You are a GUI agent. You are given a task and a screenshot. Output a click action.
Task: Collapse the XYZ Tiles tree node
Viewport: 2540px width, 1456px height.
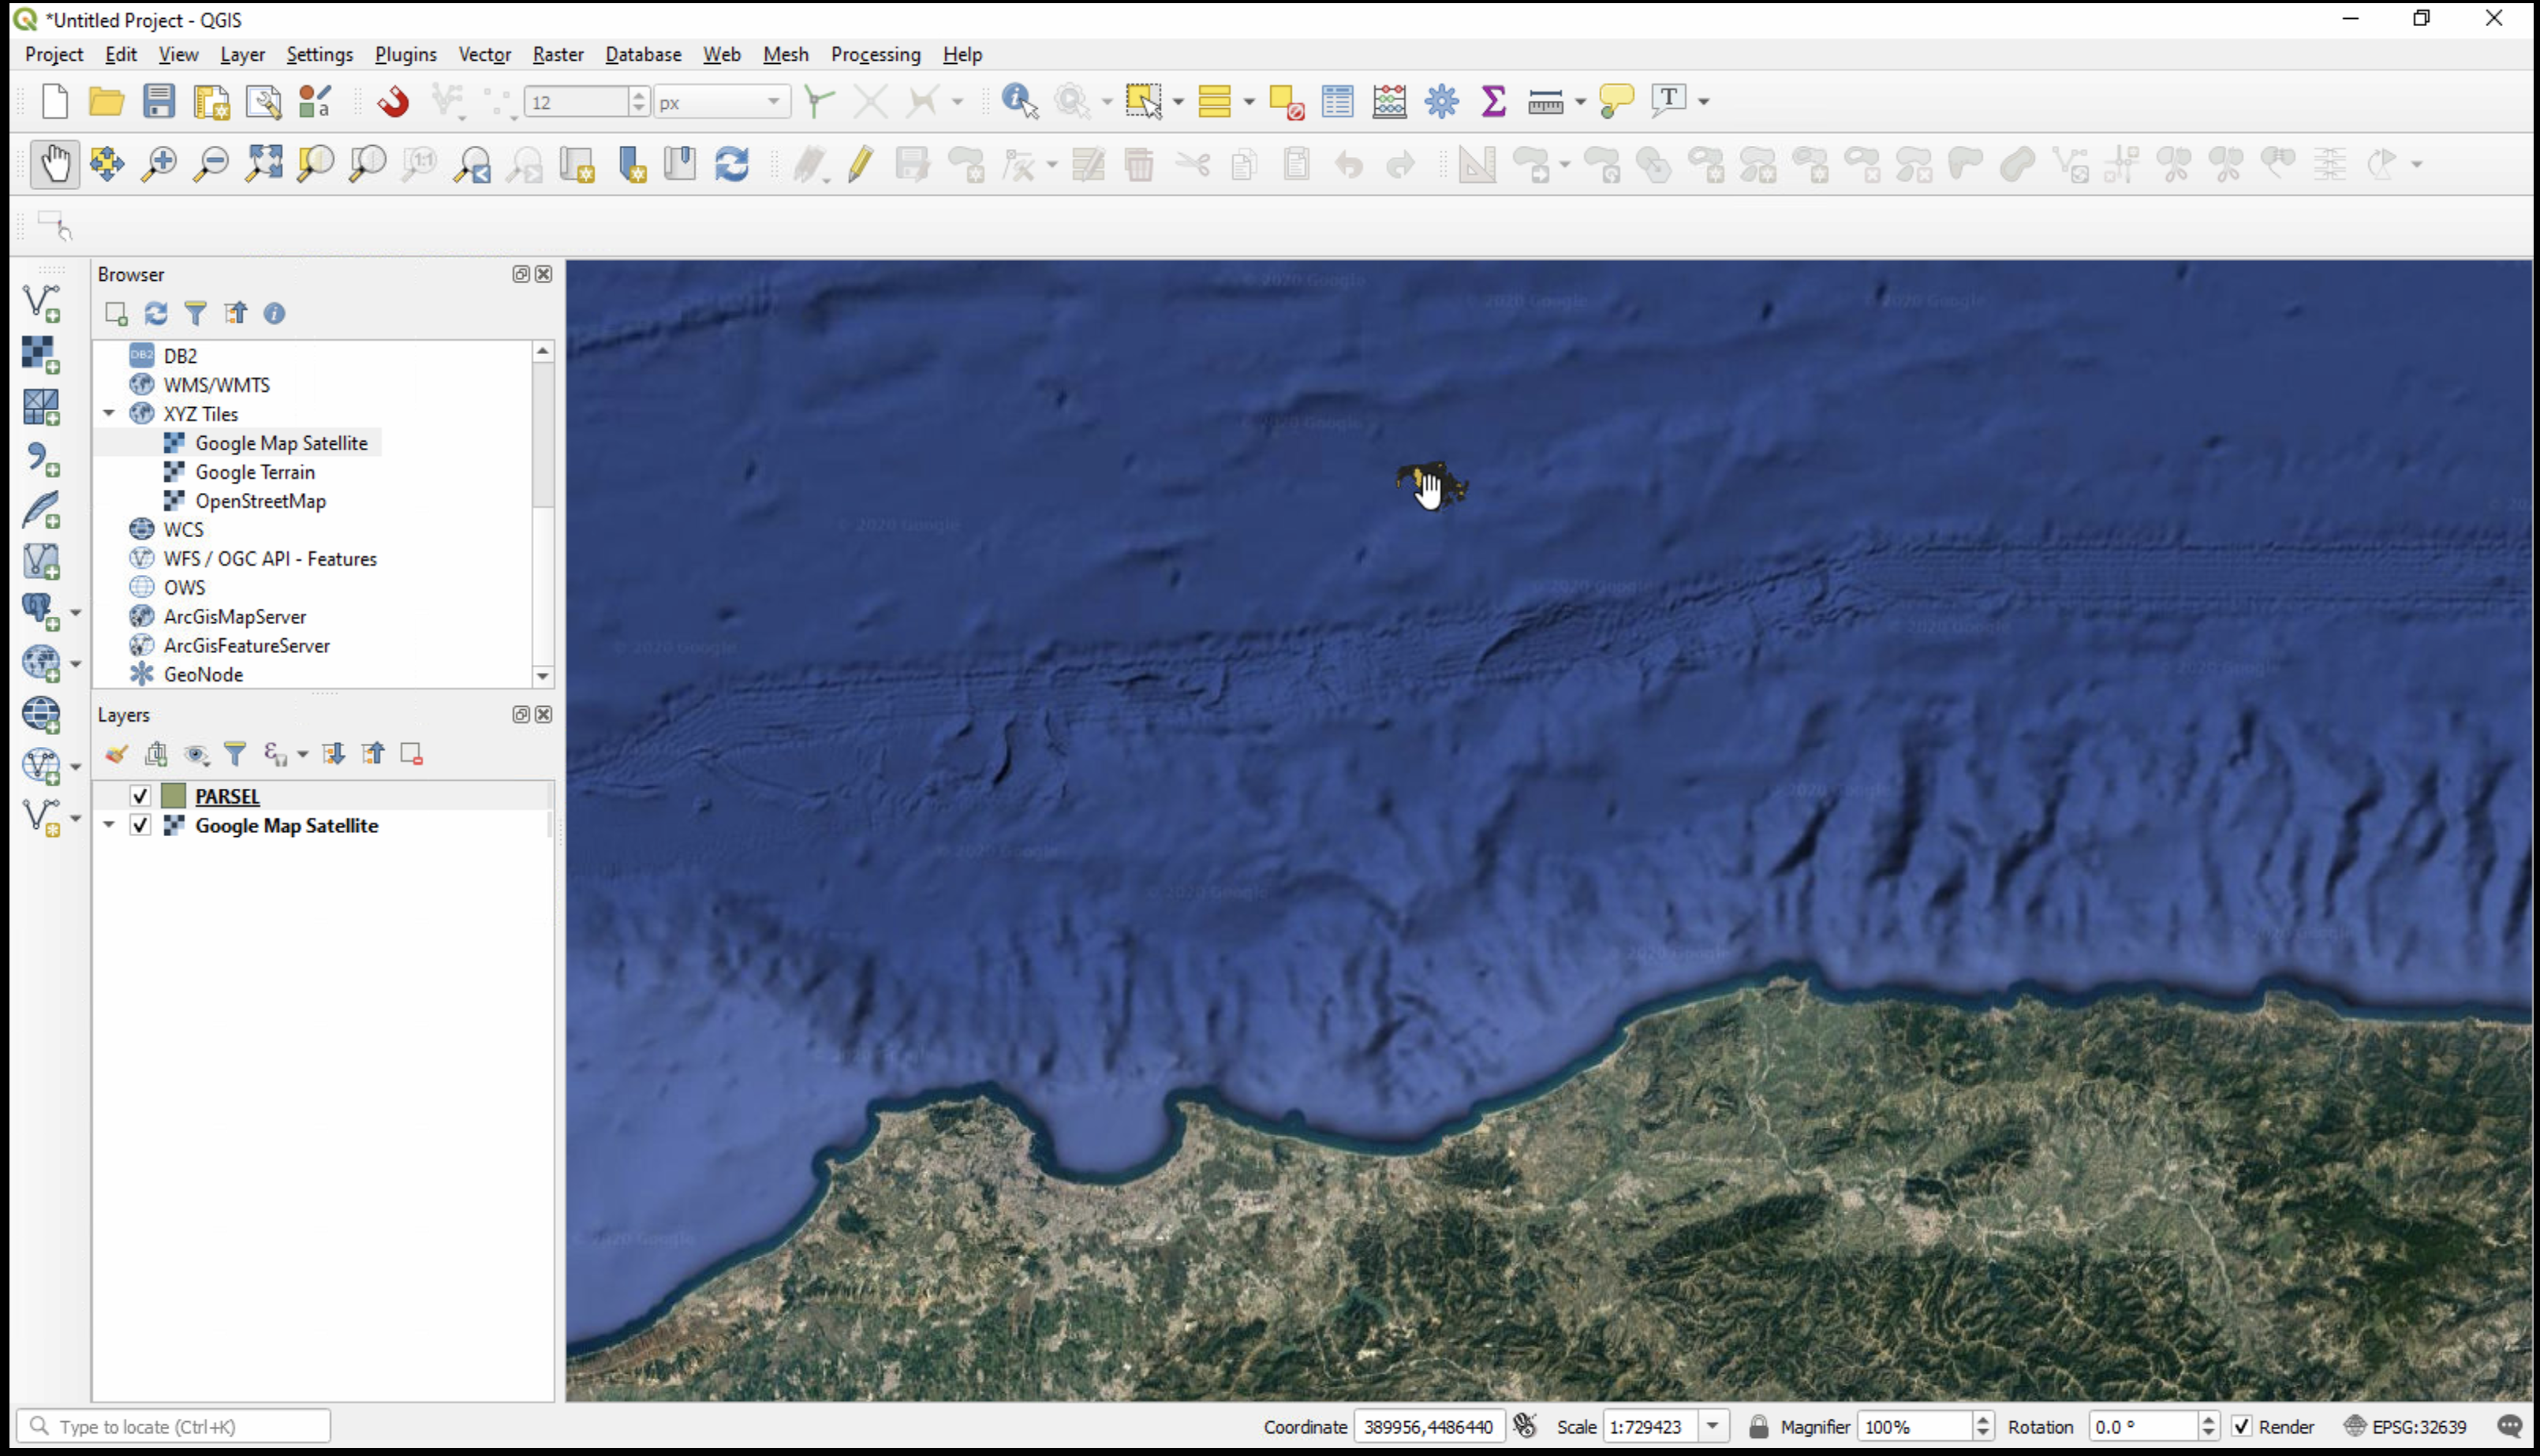109,413
